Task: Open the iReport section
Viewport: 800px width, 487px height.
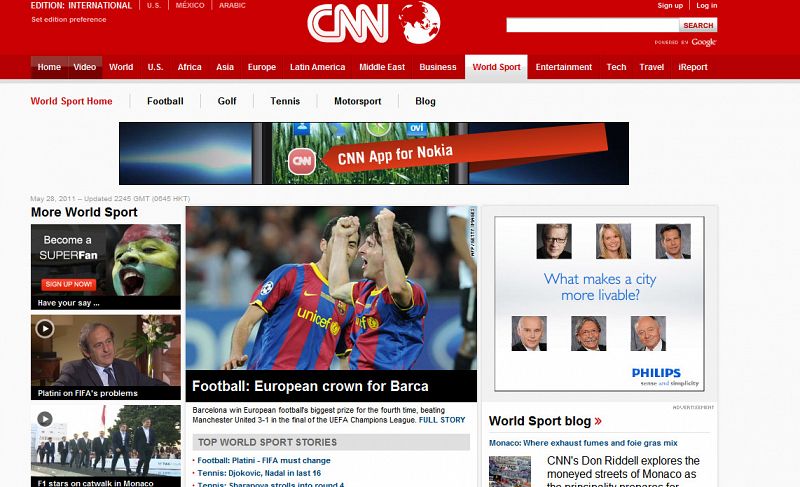Action: point(693,67)
